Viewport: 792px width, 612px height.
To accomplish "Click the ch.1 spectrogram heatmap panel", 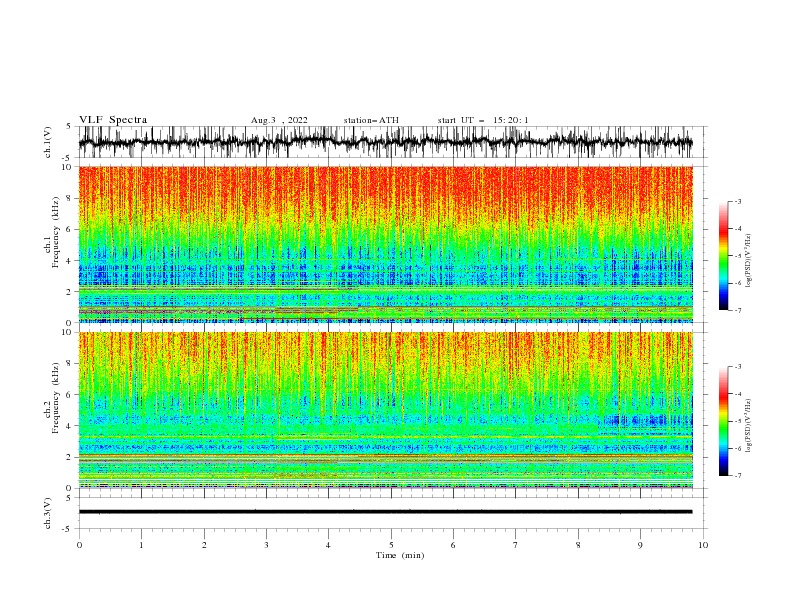I will [385, 244].
